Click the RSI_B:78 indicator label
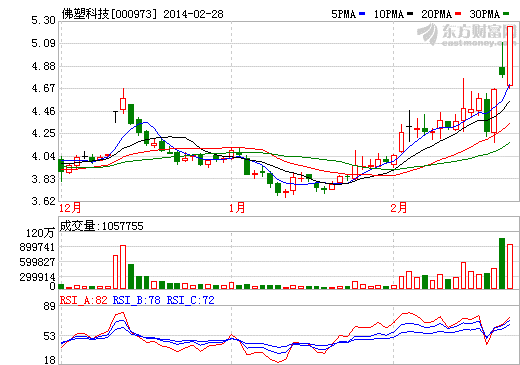 click(x=137, y=300)
